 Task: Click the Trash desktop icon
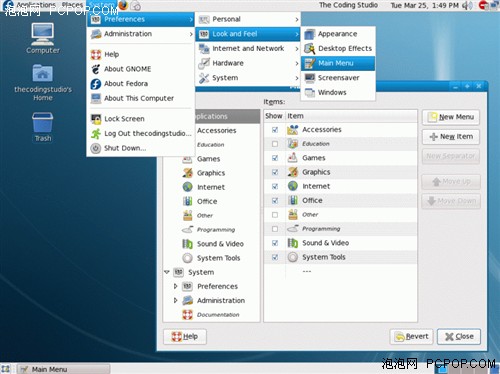[42, 123]
